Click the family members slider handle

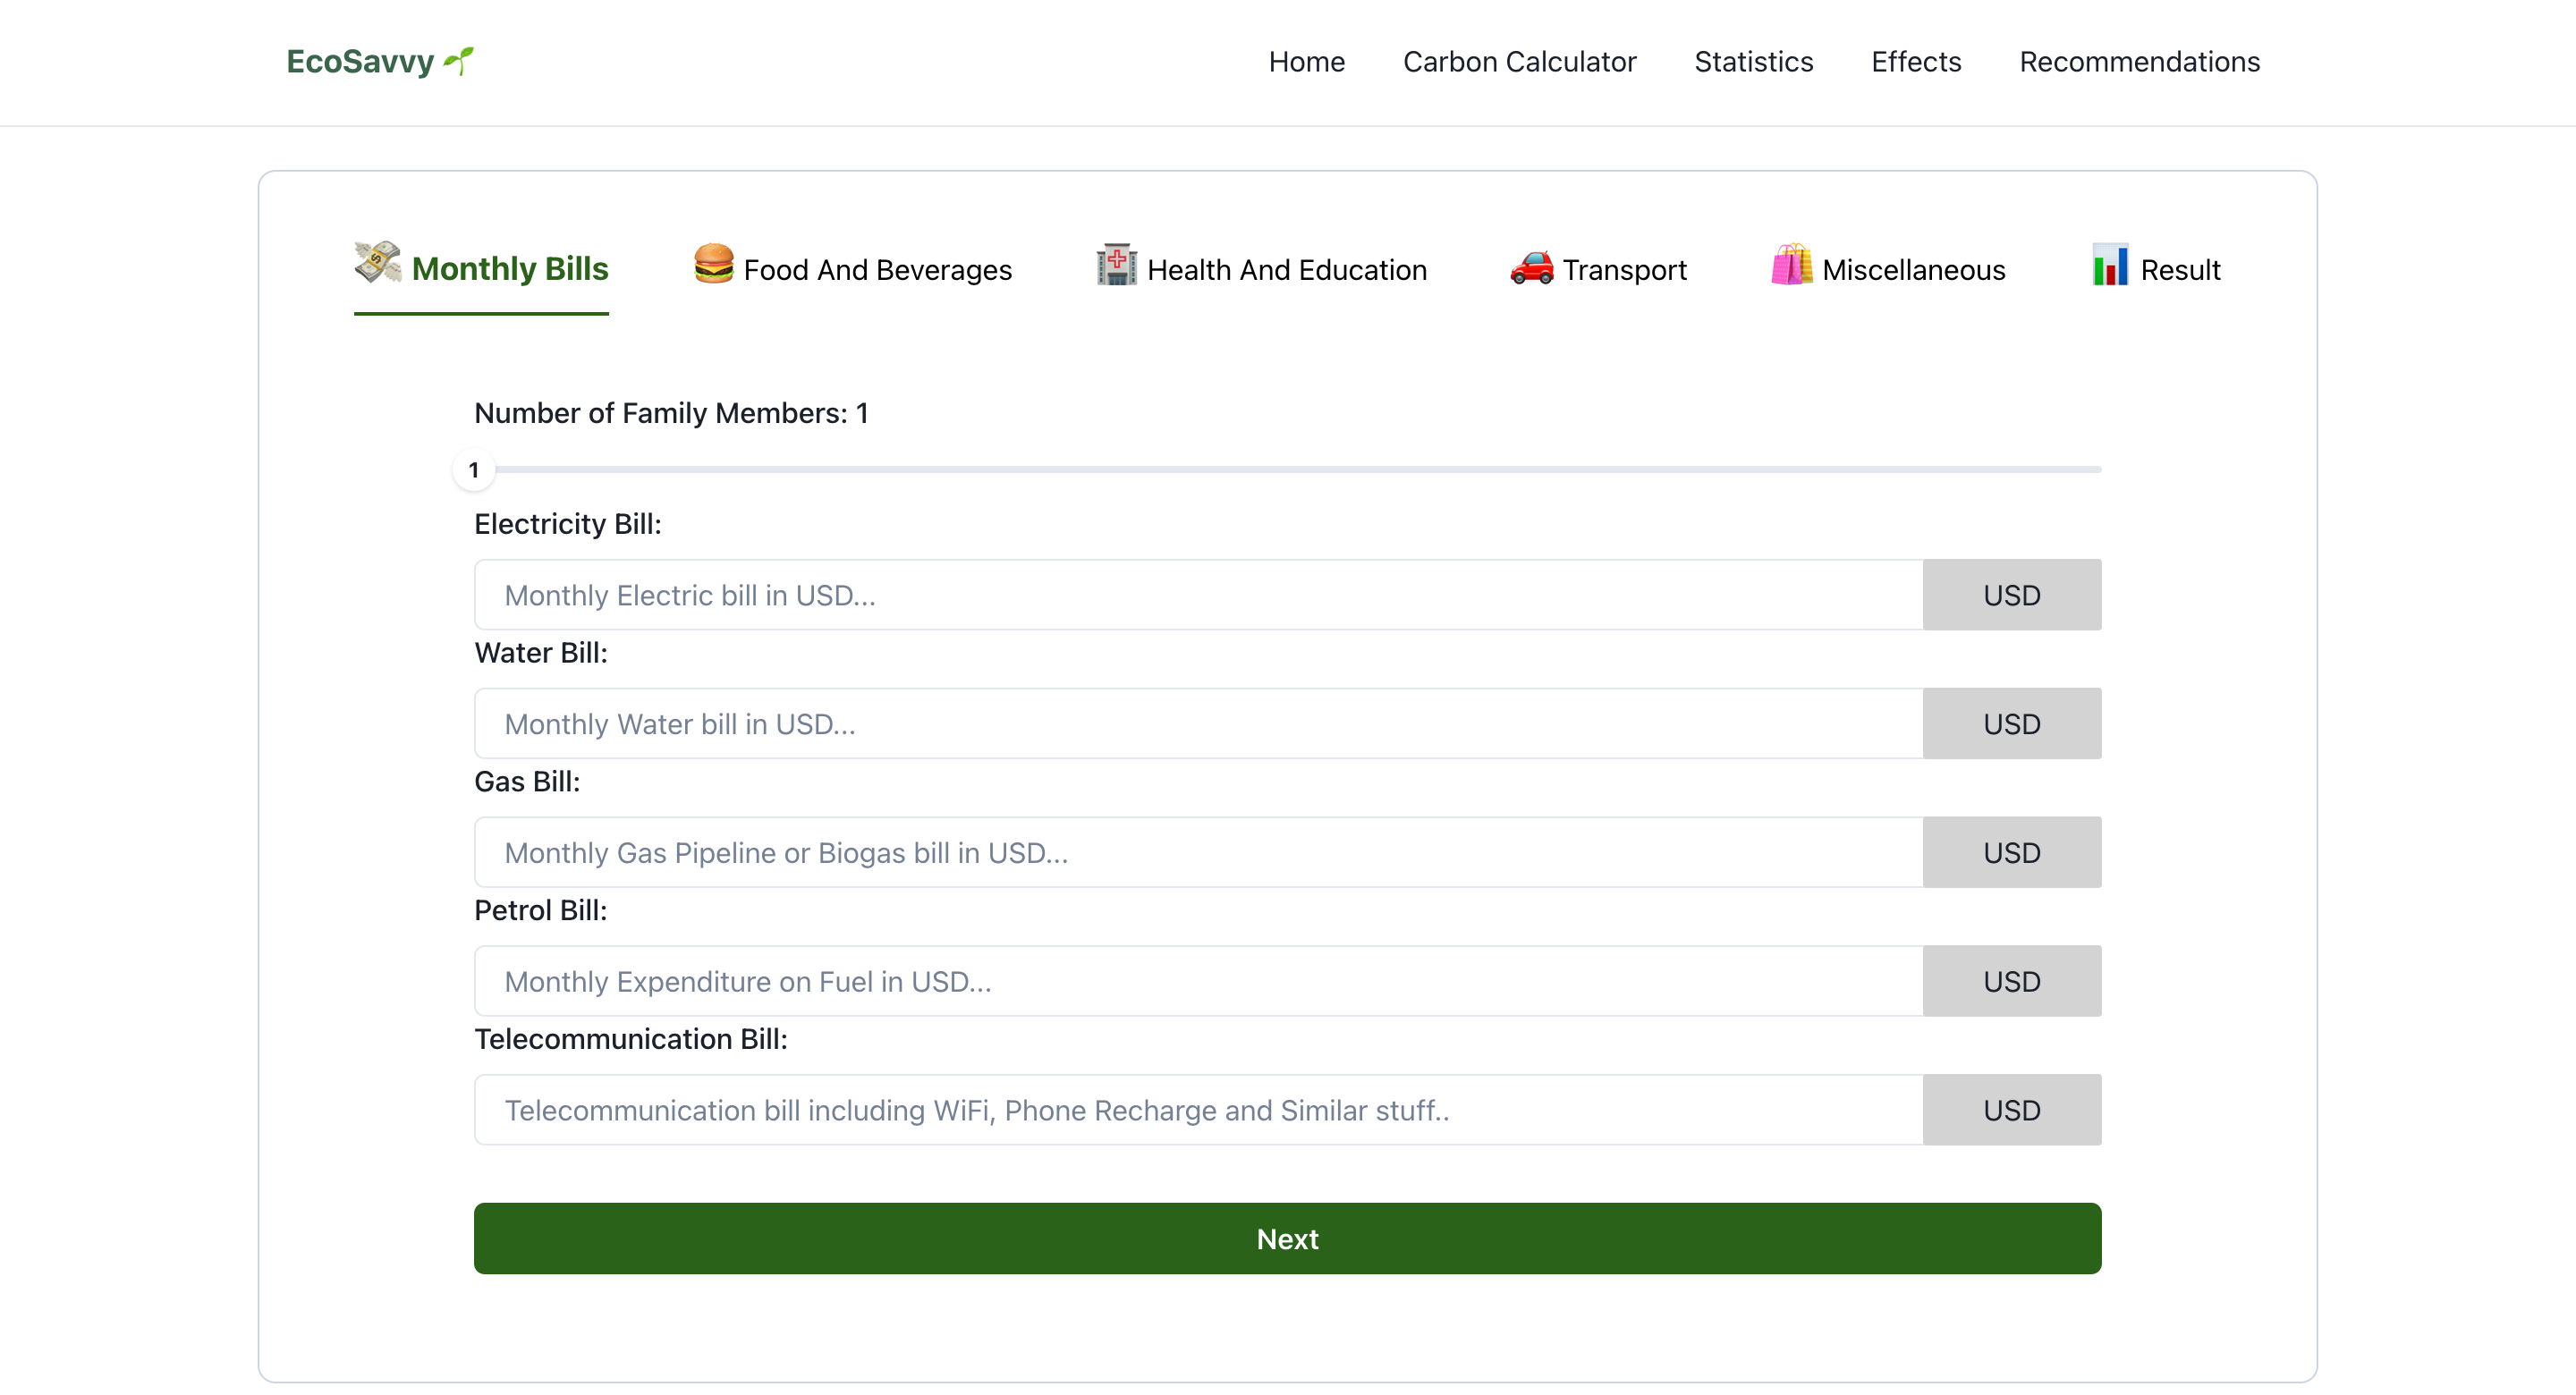tap(474, 470)
